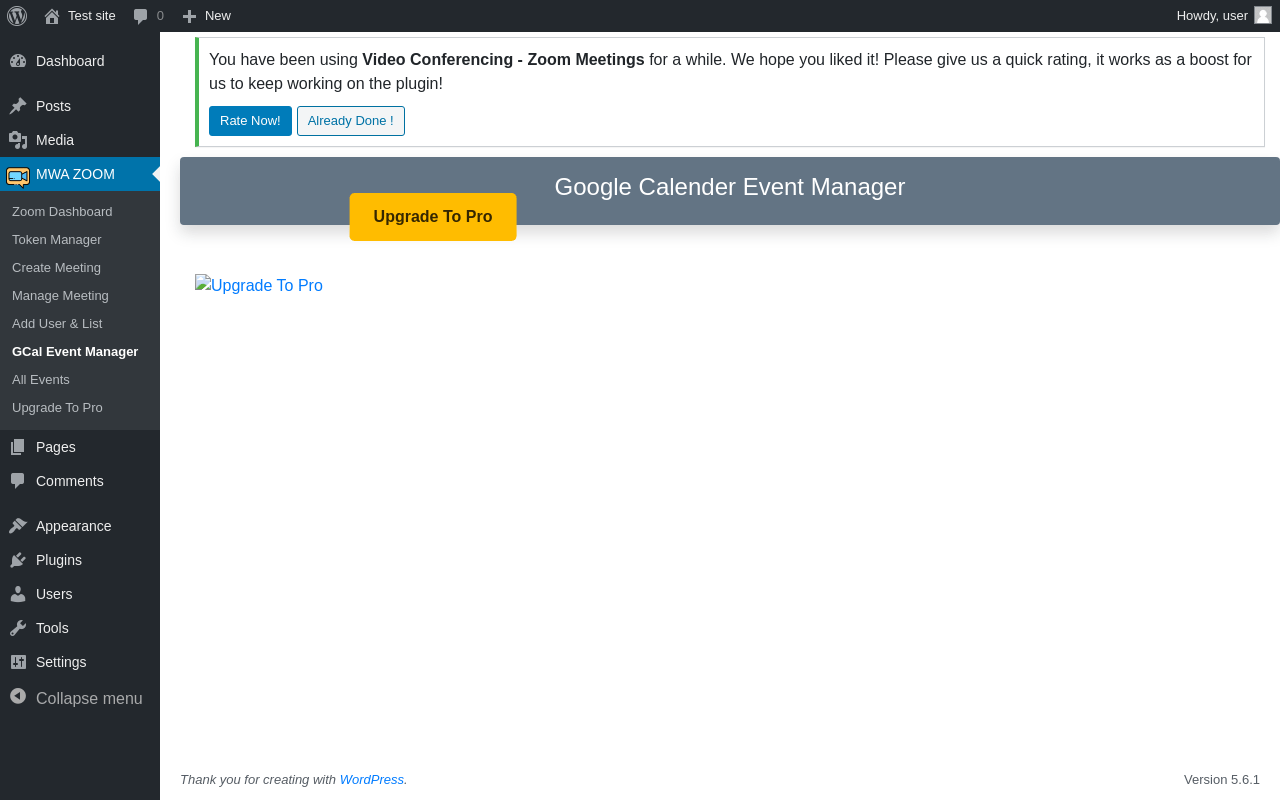The width and height of the screenshot is (1280, 800).
Task: Click the Appearance paintbrush icon
Action: pos(18,526)
